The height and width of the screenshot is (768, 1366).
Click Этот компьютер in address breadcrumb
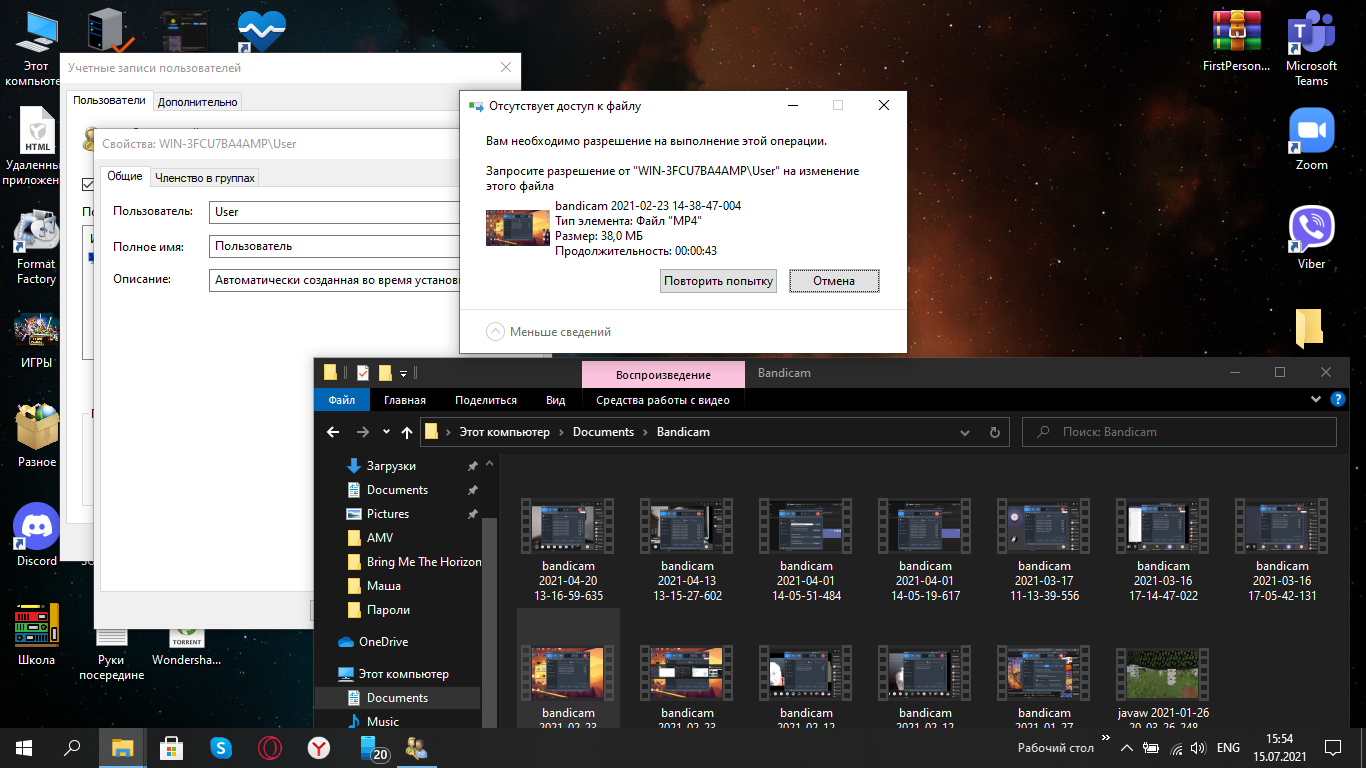(x=504, y=432)
